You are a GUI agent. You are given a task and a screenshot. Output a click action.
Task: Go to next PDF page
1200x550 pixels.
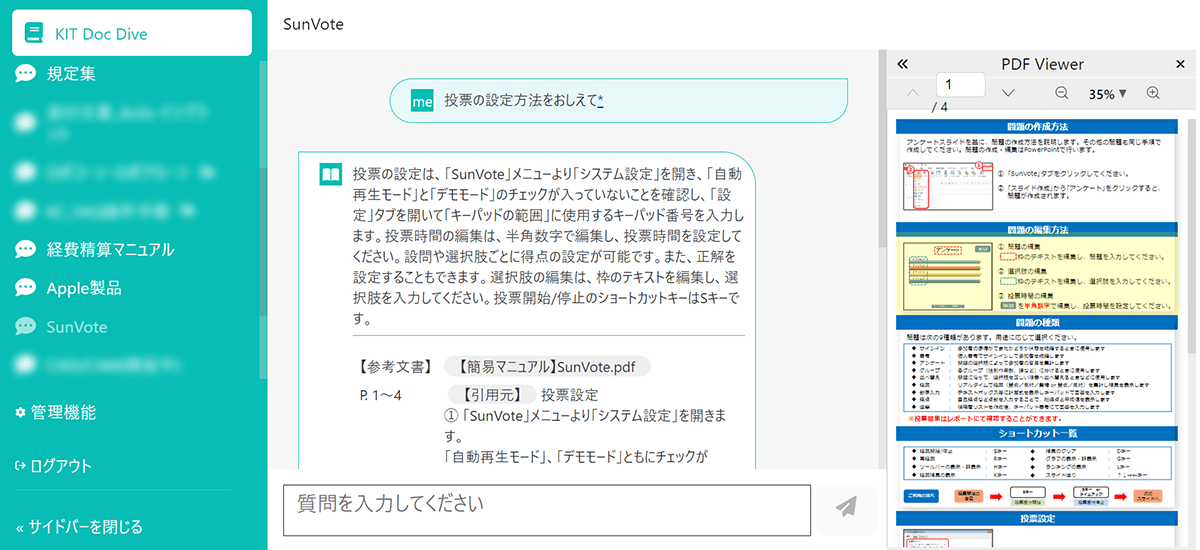click(x=1008, y=93)
